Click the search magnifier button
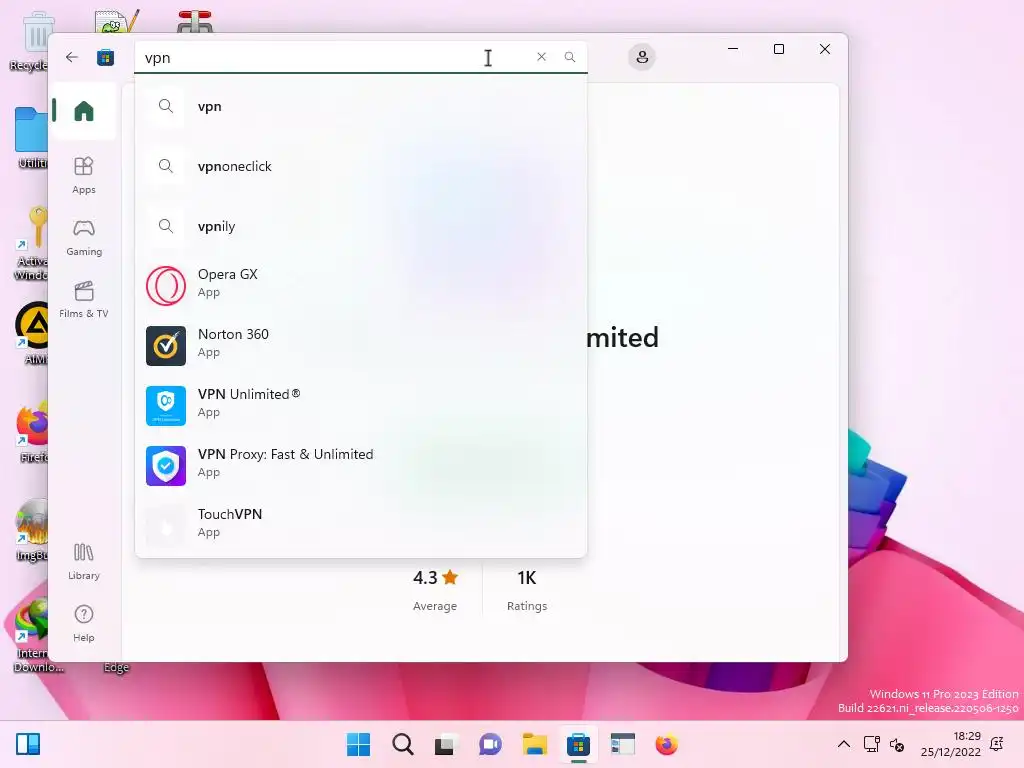Viewport: 1024px width, 768px height. point(569,57)
